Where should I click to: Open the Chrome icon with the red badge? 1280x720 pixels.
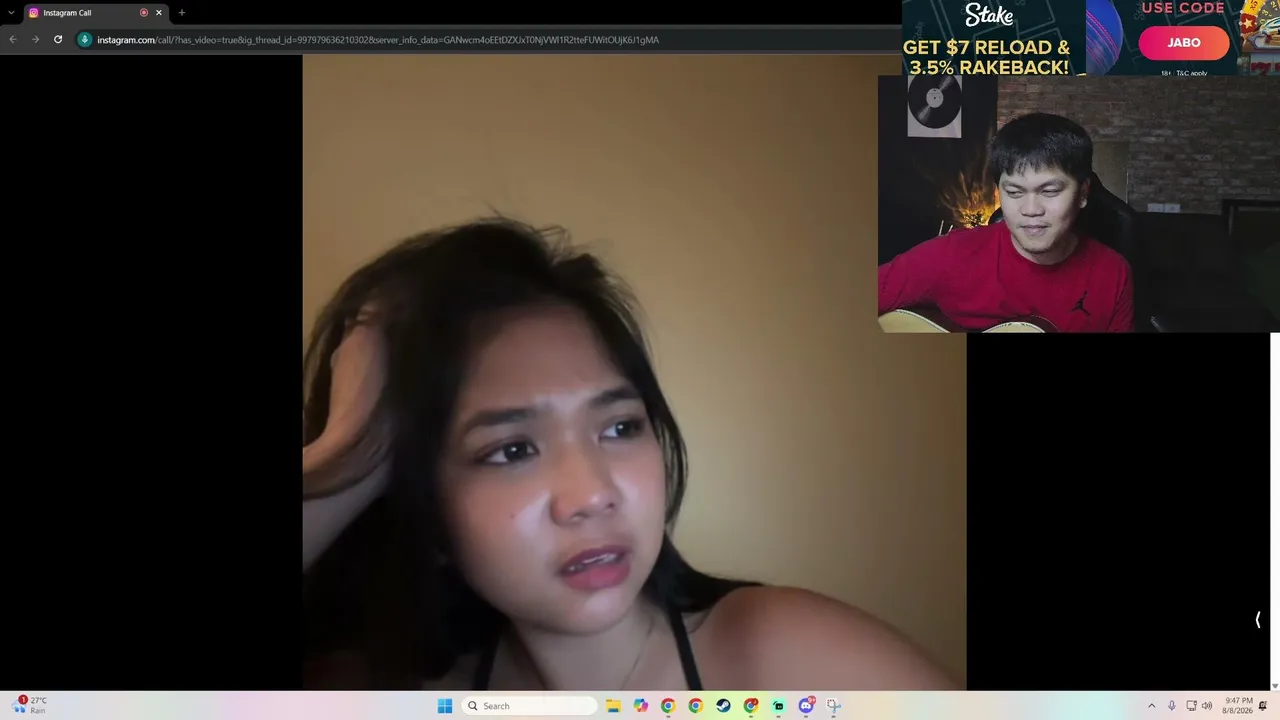[751, 706]
